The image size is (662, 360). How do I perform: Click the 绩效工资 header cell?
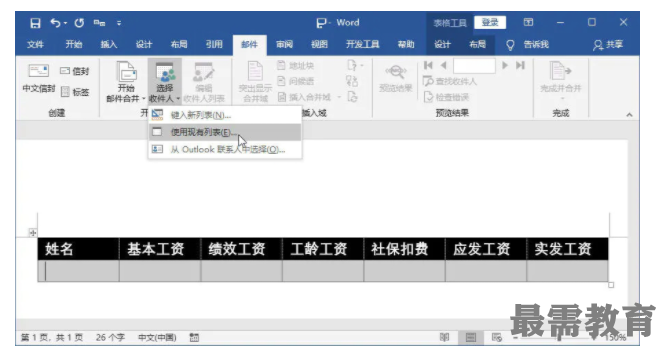tap(241, 249)
